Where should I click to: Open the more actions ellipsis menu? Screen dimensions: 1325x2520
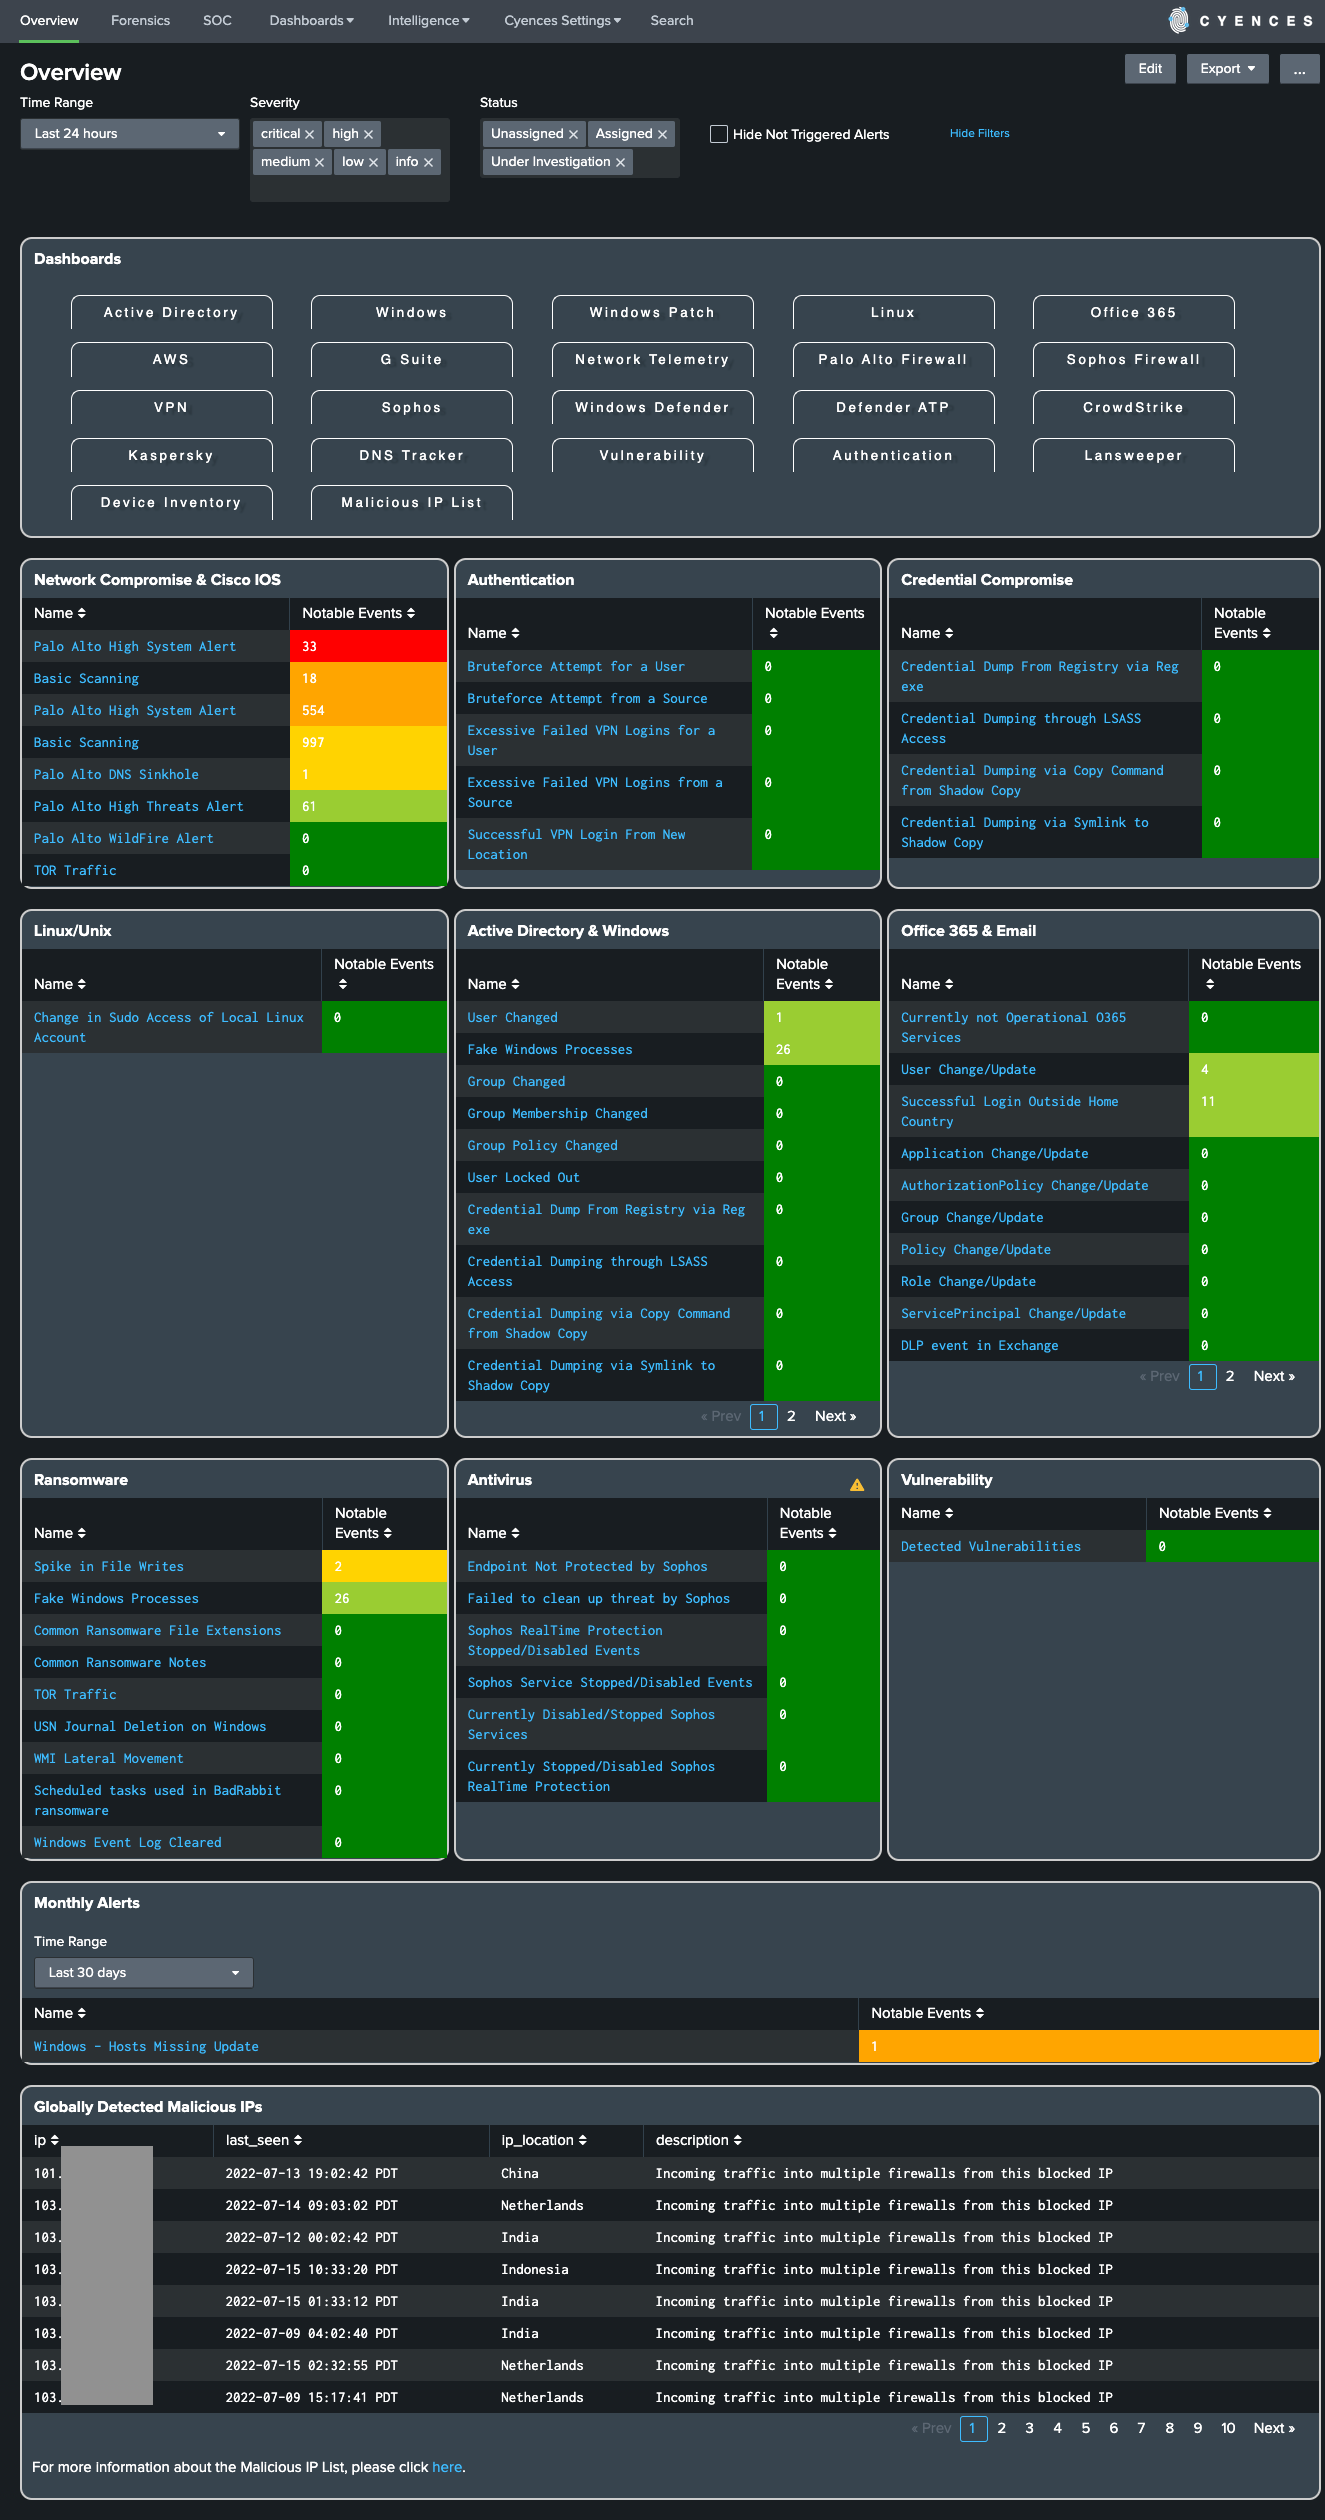[x=1299, y=69]
